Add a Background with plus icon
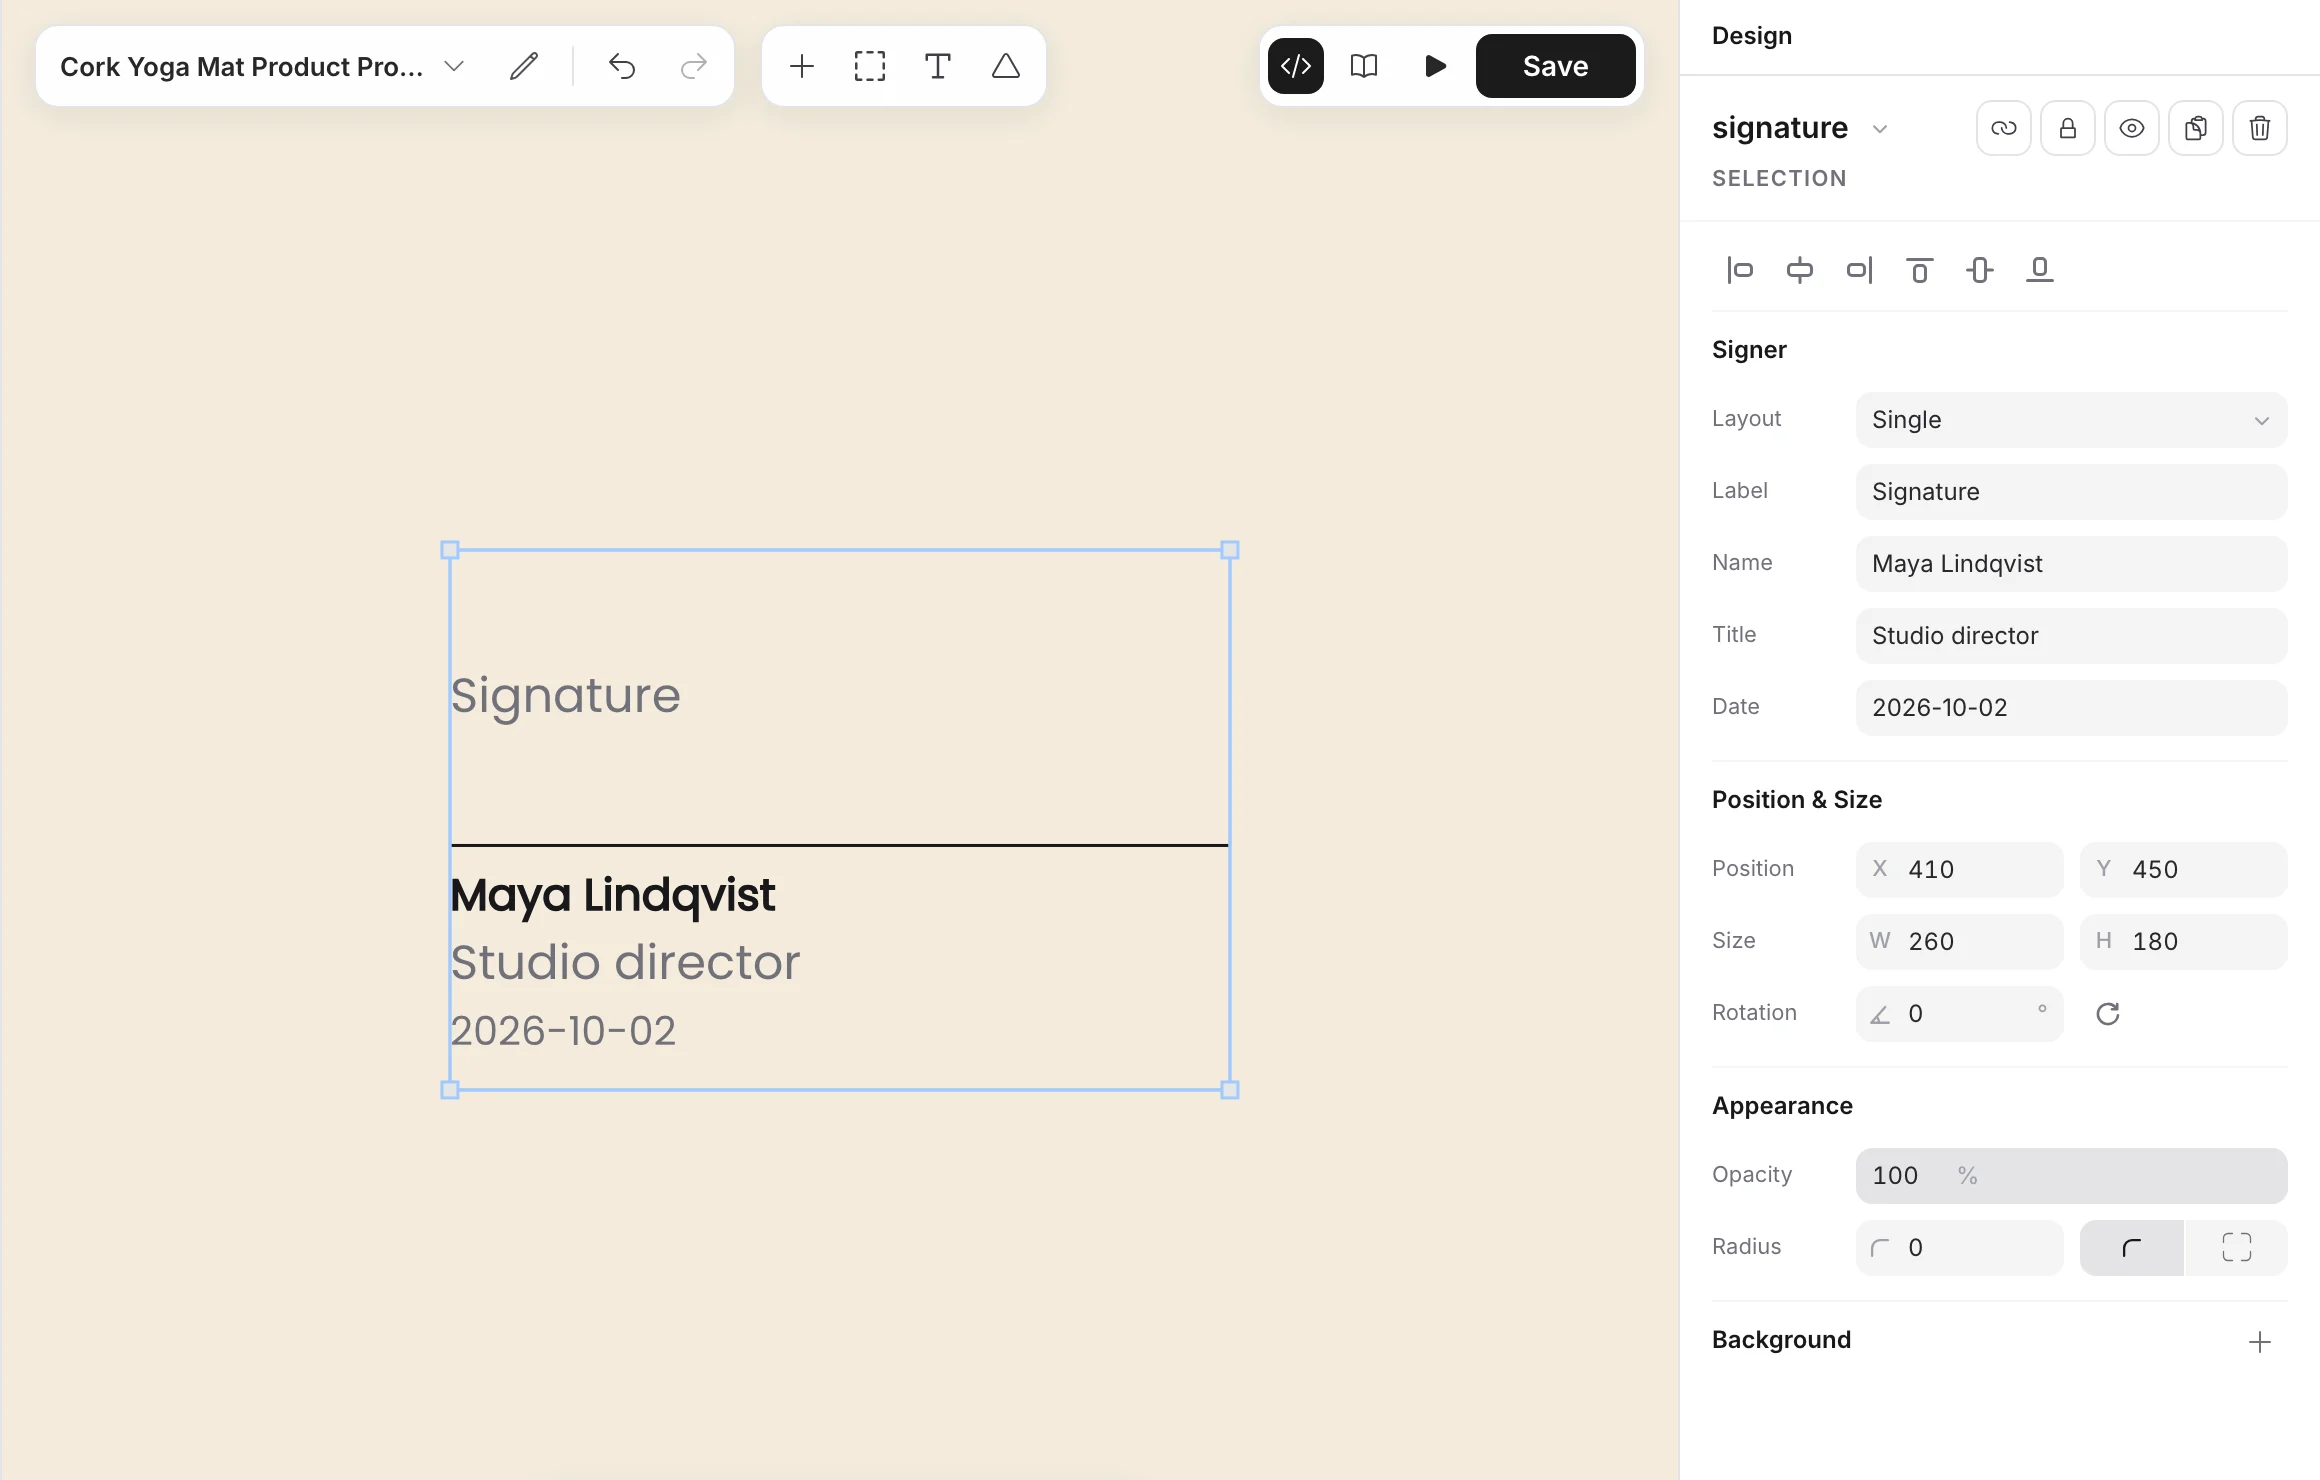 [x=2260, y=1342]
